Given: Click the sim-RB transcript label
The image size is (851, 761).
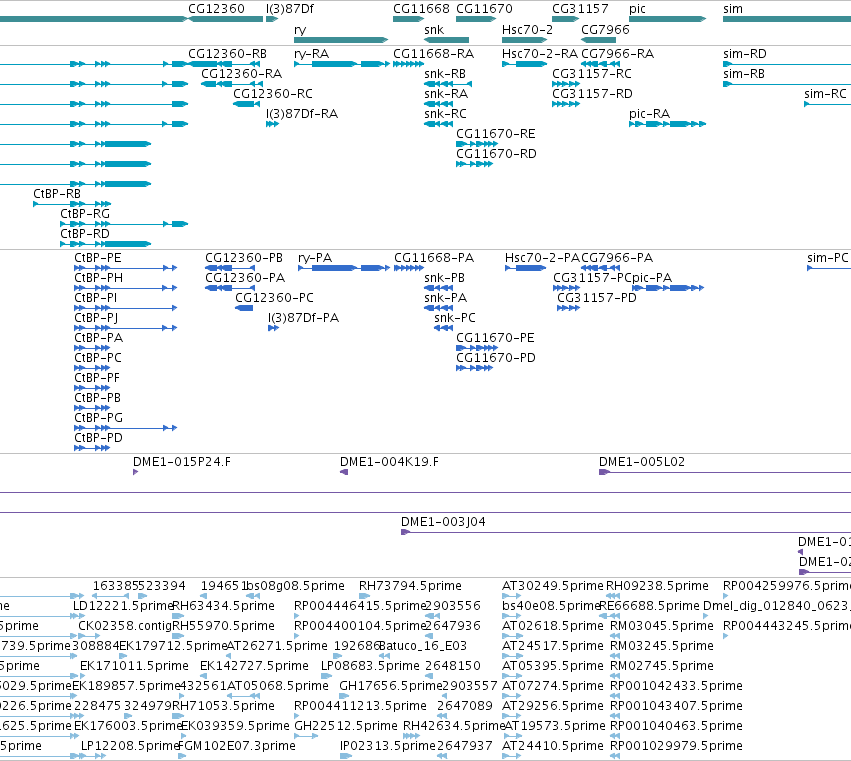Looking at the screenshot, I should [744, 74].
